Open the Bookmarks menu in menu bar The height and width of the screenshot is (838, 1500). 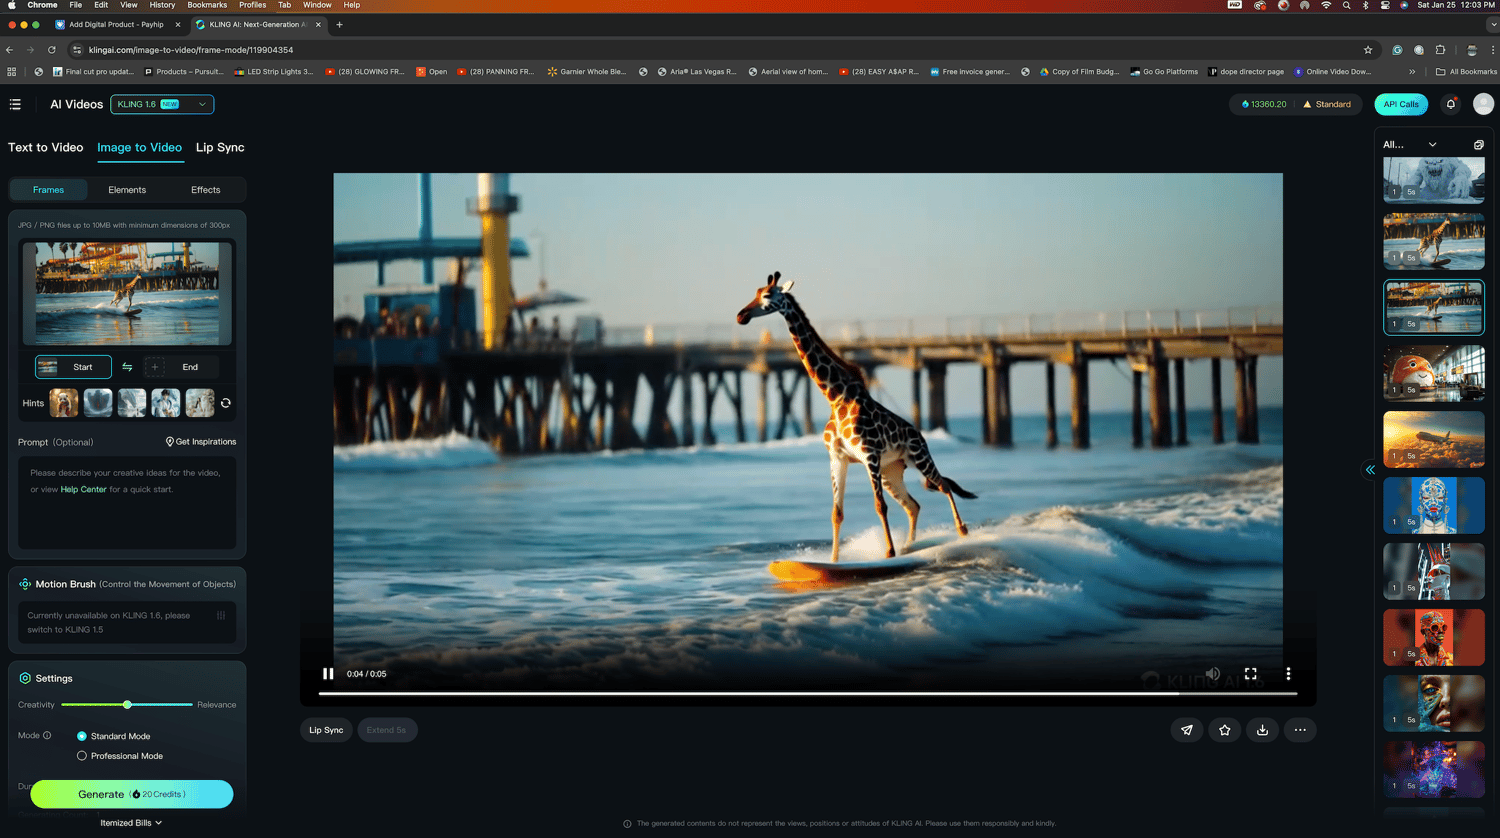coord(207,5)
